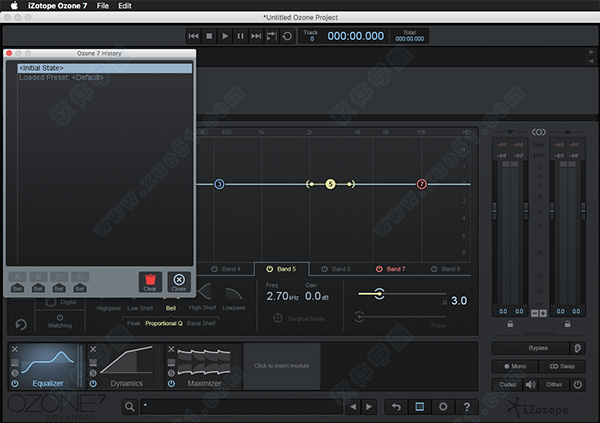Clear history with red trash icon
Screen dimensions: 600x423
pos(150,282)
